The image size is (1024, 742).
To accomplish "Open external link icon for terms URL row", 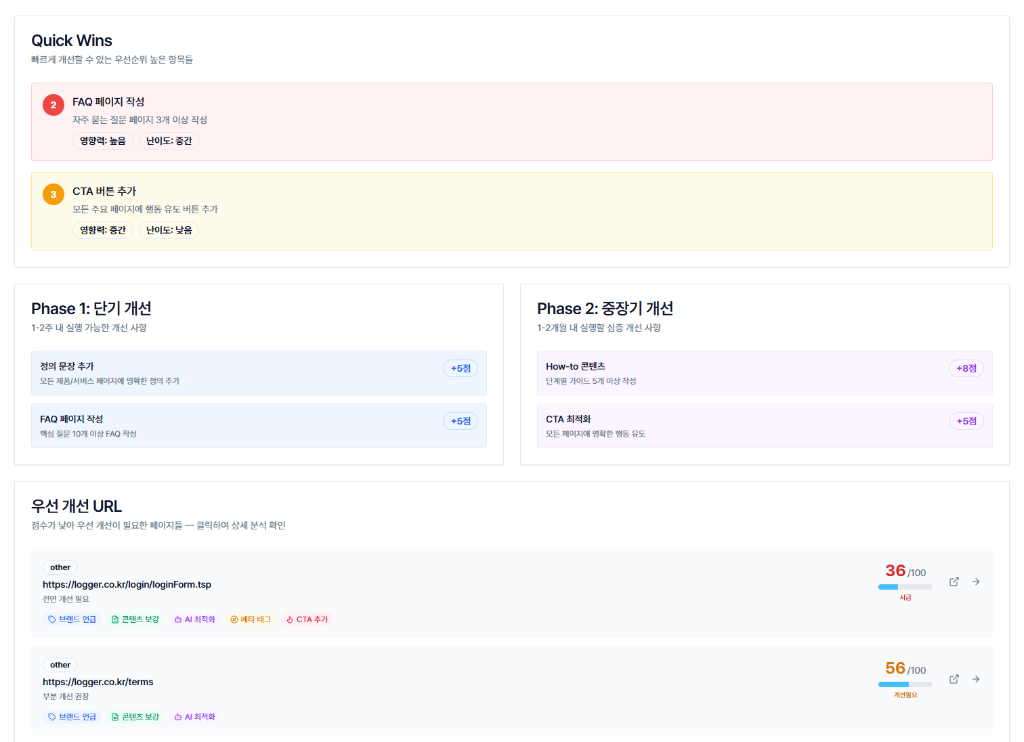I will 954,679.
